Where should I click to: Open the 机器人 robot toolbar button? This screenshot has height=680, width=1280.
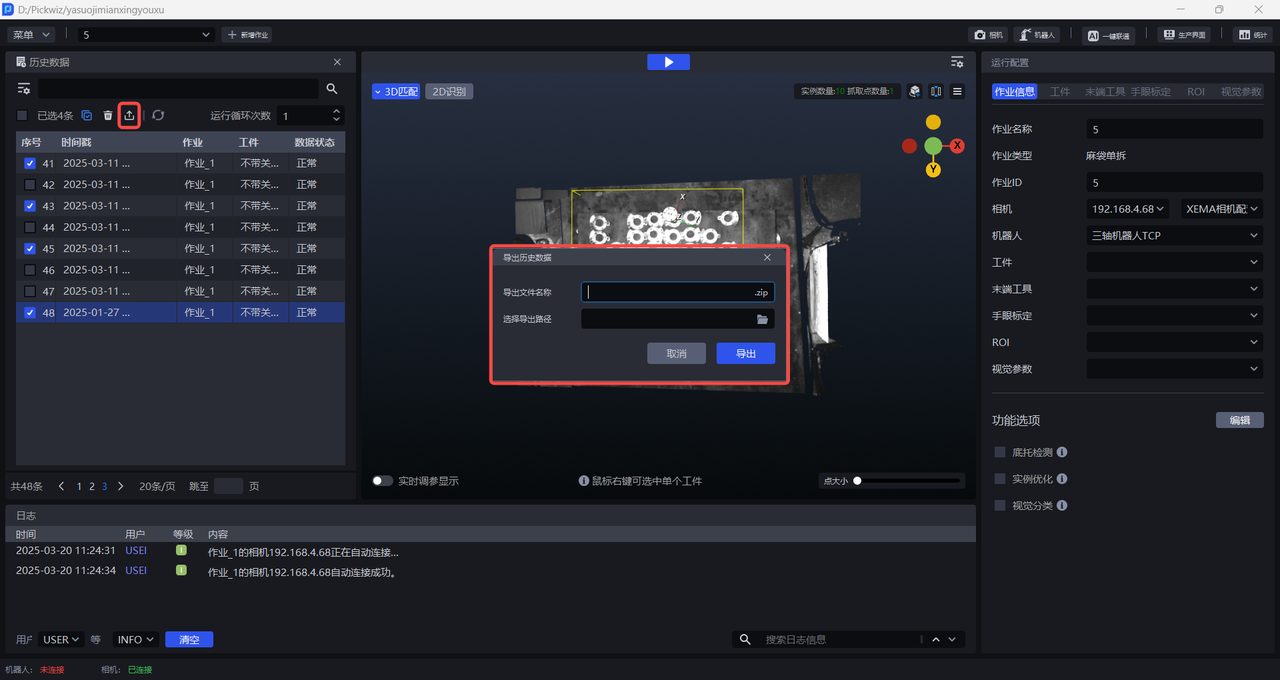(1037, 35)
